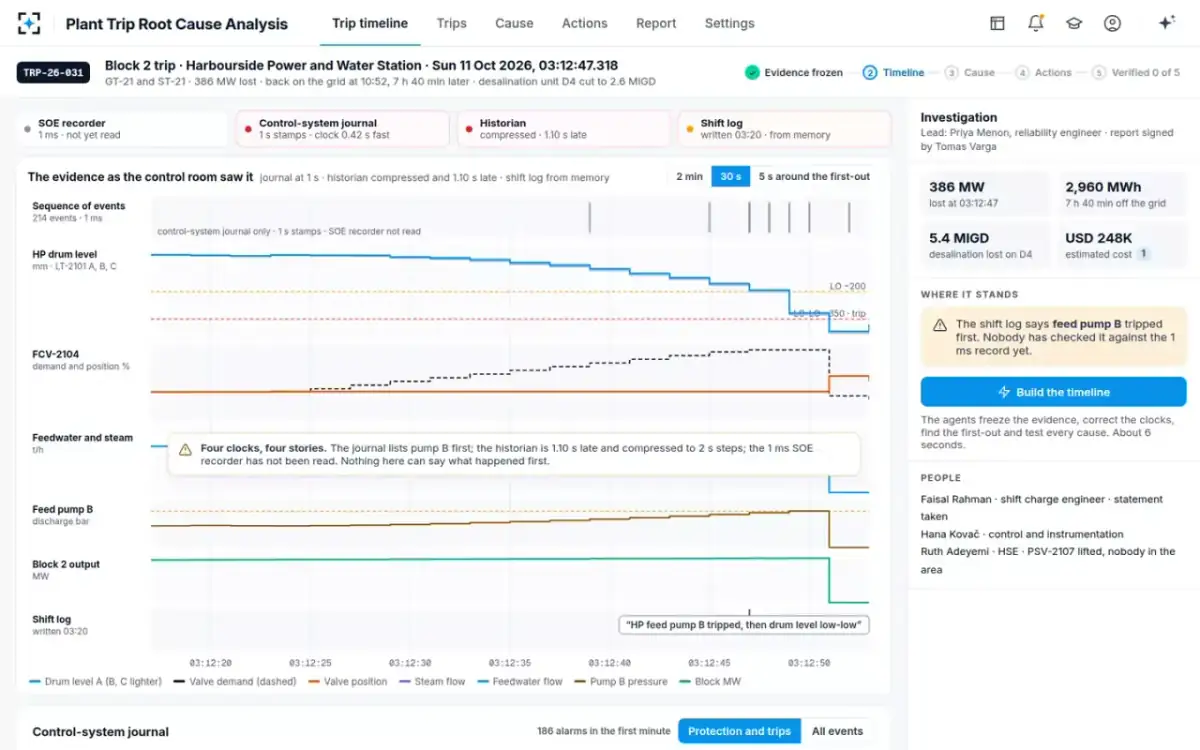This screenshot has height=750, width=1200.
Task: Open the Trips tab
Action: 452,23
